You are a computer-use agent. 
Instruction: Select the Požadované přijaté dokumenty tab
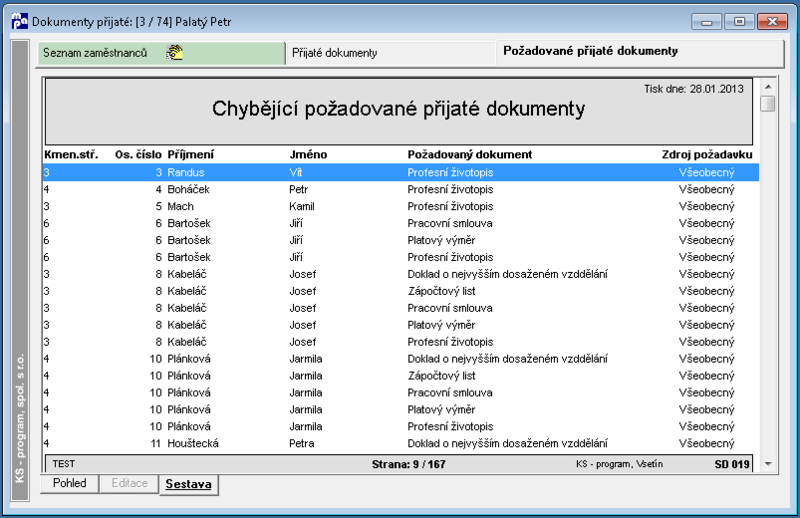point(640,52)
